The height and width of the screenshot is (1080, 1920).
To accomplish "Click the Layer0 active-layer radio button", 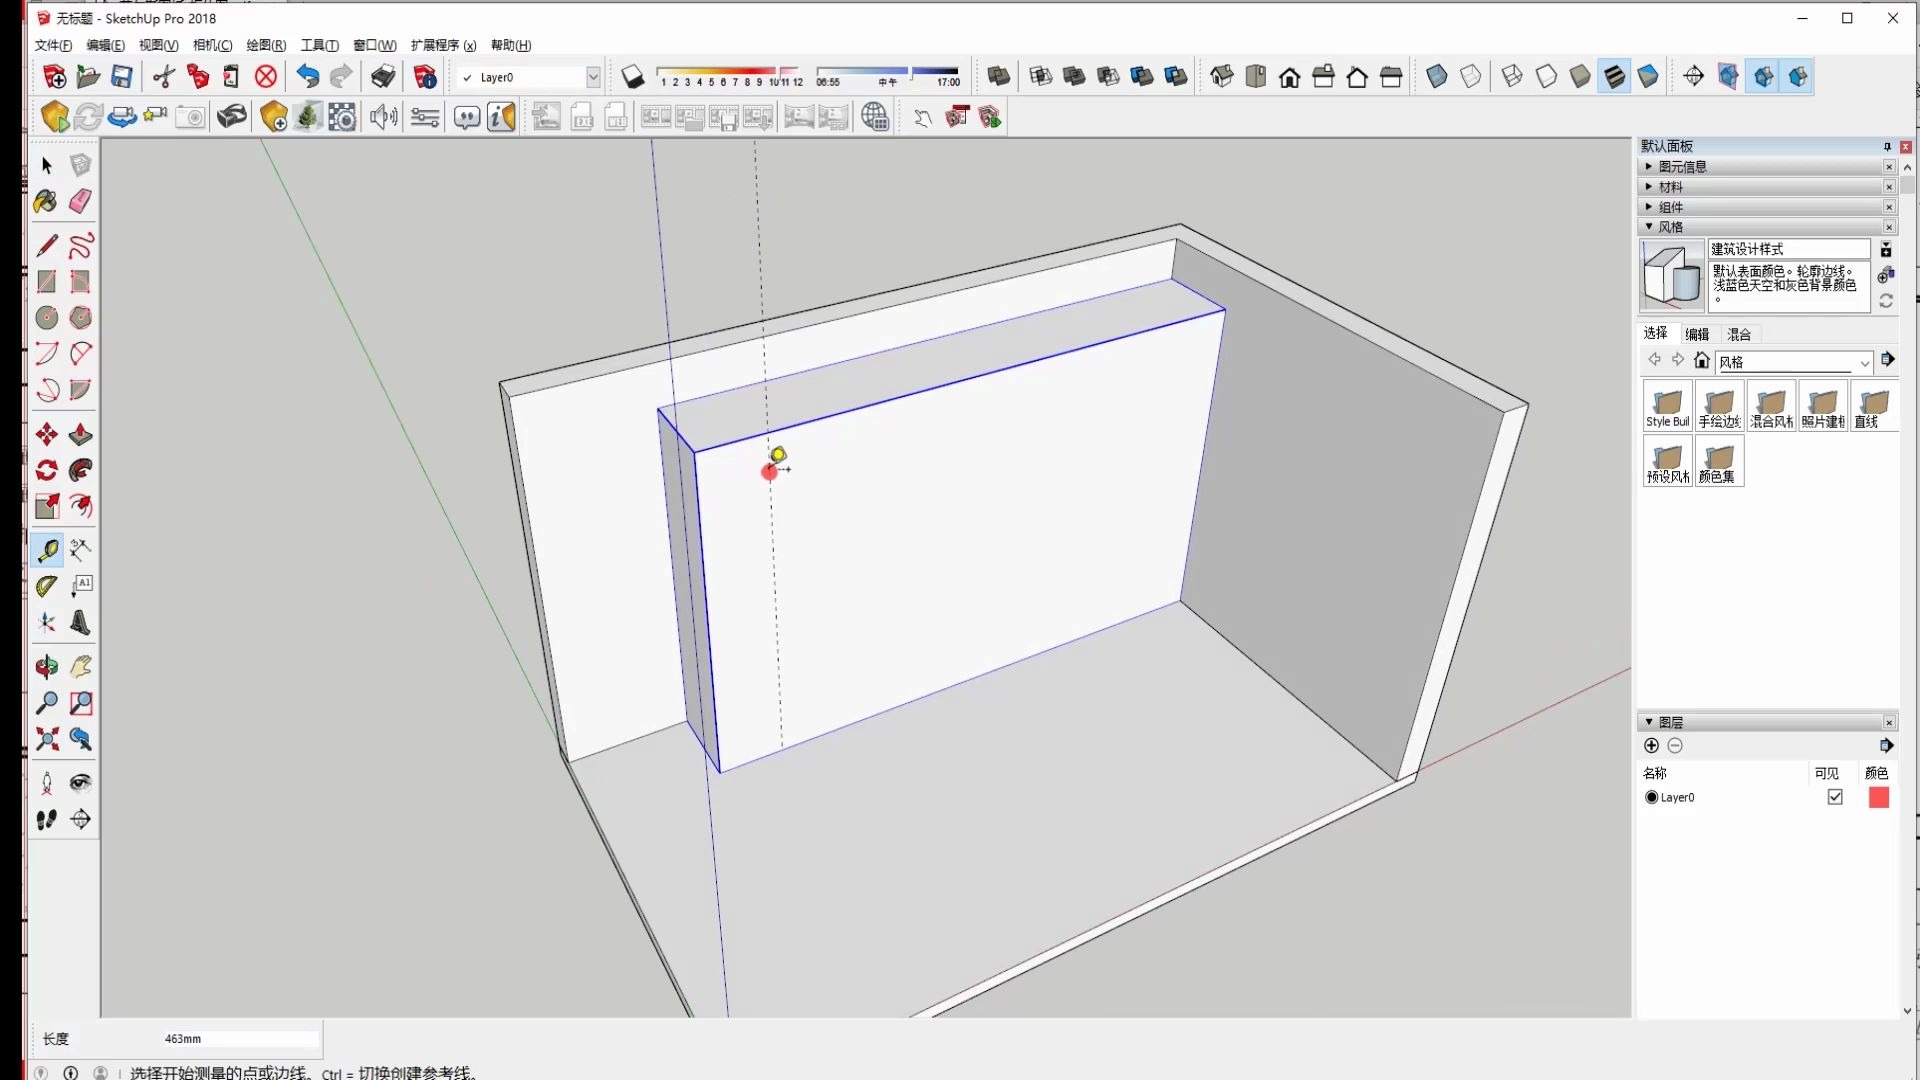I will (1651, 797).
